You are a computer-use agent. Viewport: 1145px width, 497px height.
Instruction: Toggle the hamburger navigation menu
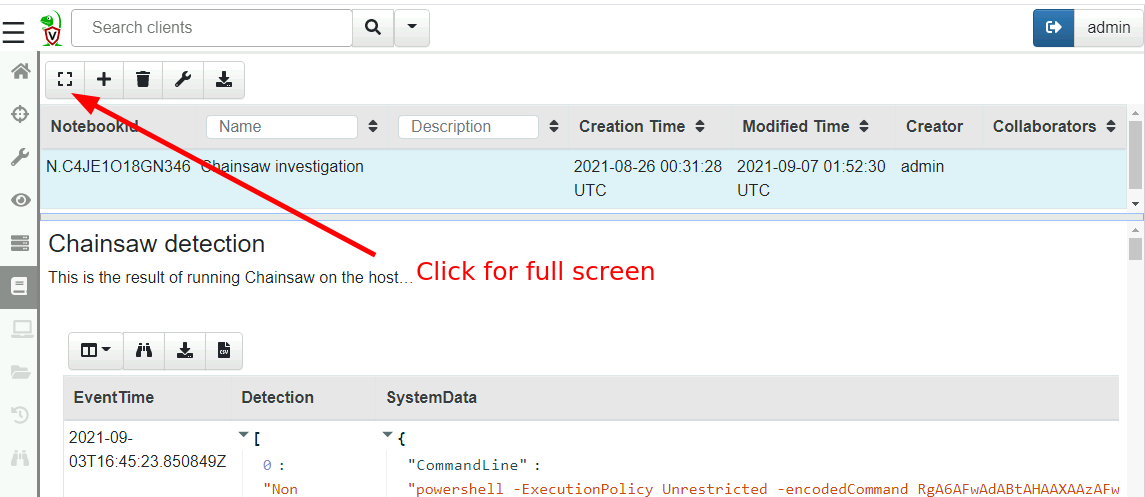click(x=13, y=33)
